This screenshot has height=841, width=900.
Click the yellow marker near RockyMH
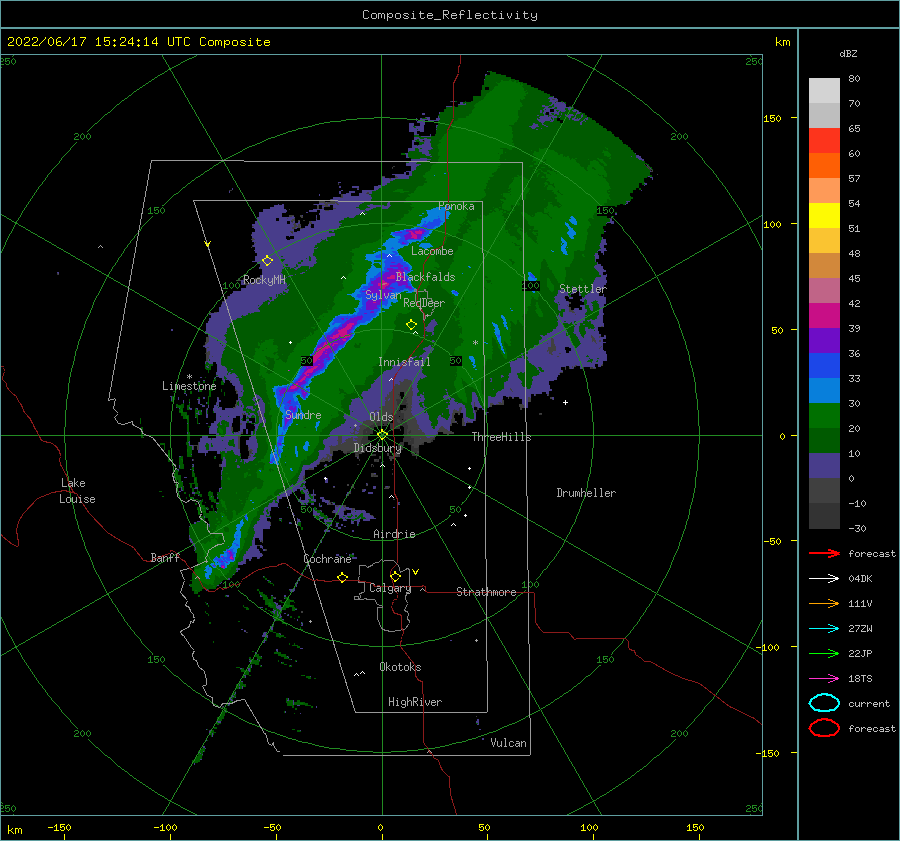[x=267, y=261]
